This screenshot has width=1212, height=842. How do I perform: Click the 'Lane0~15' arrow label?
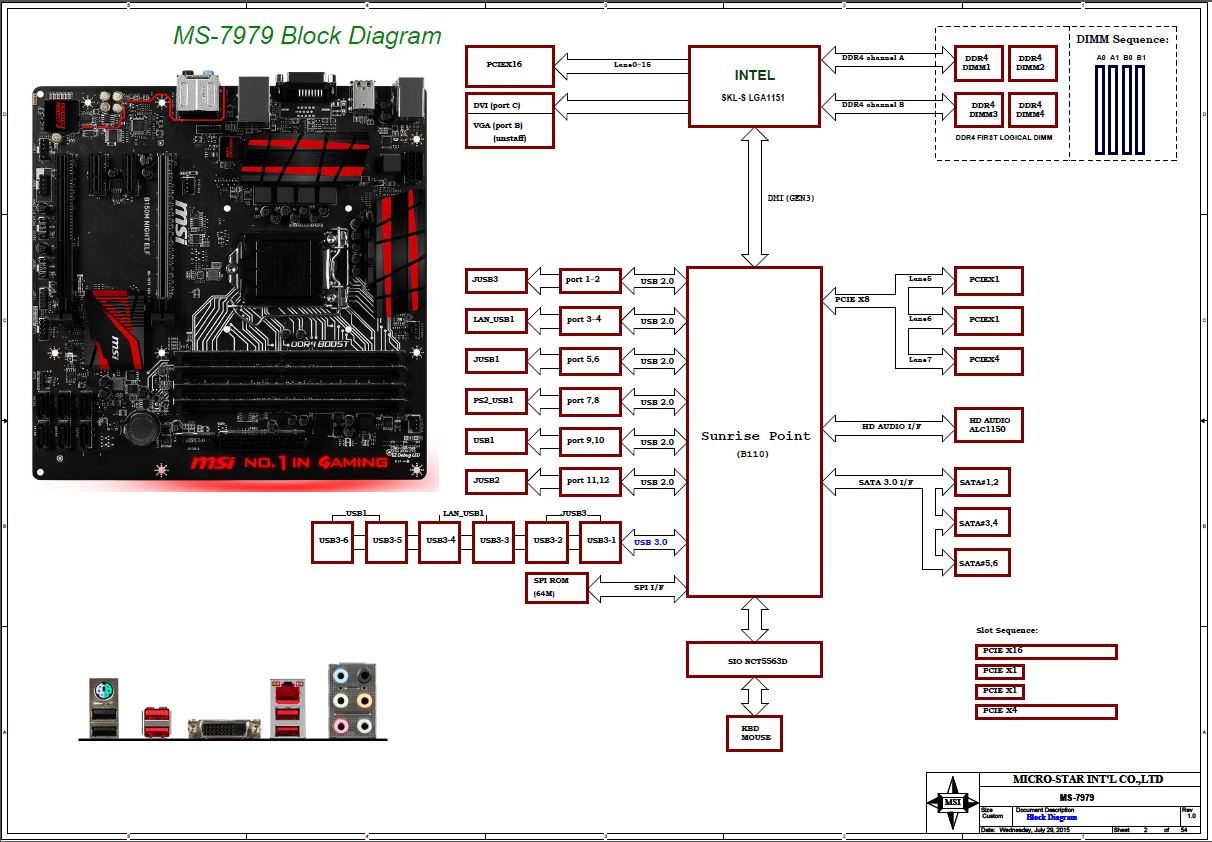click(632, 65)
